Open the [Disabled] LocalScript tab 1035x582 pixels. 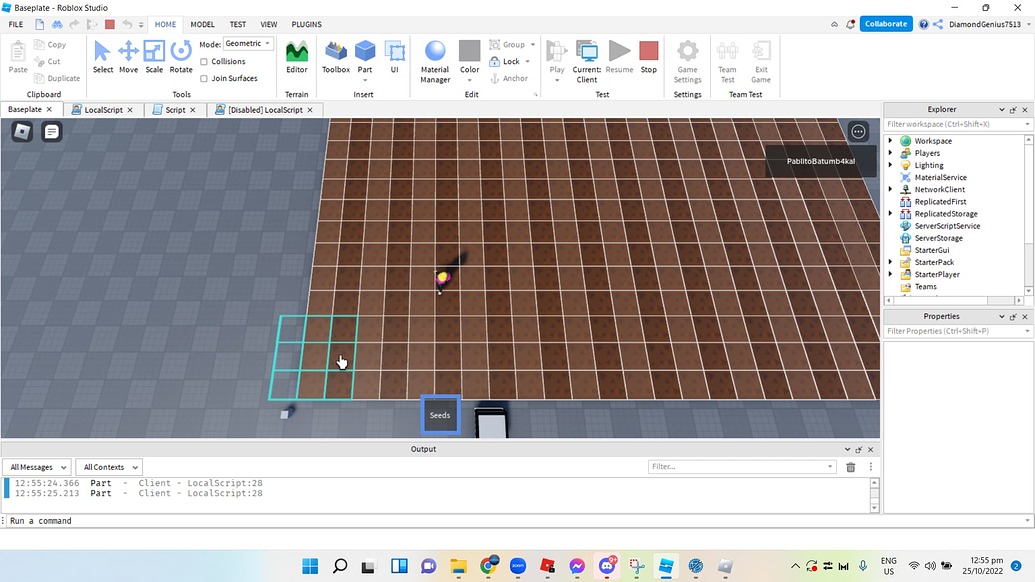pyautogui.click(x=265, y=110)
